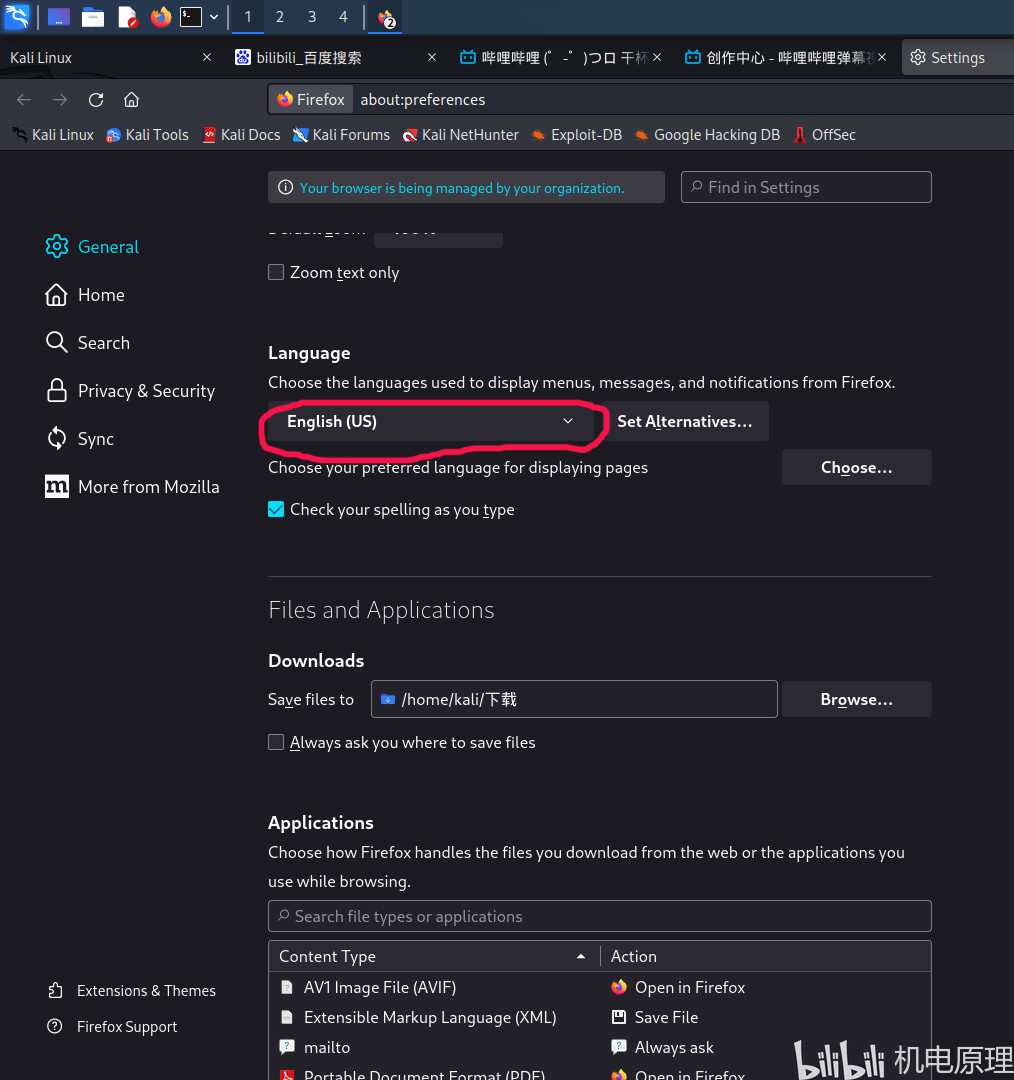Click Search file types or applications field
The image size is (1014, 1080).
[x=599, y=916]
